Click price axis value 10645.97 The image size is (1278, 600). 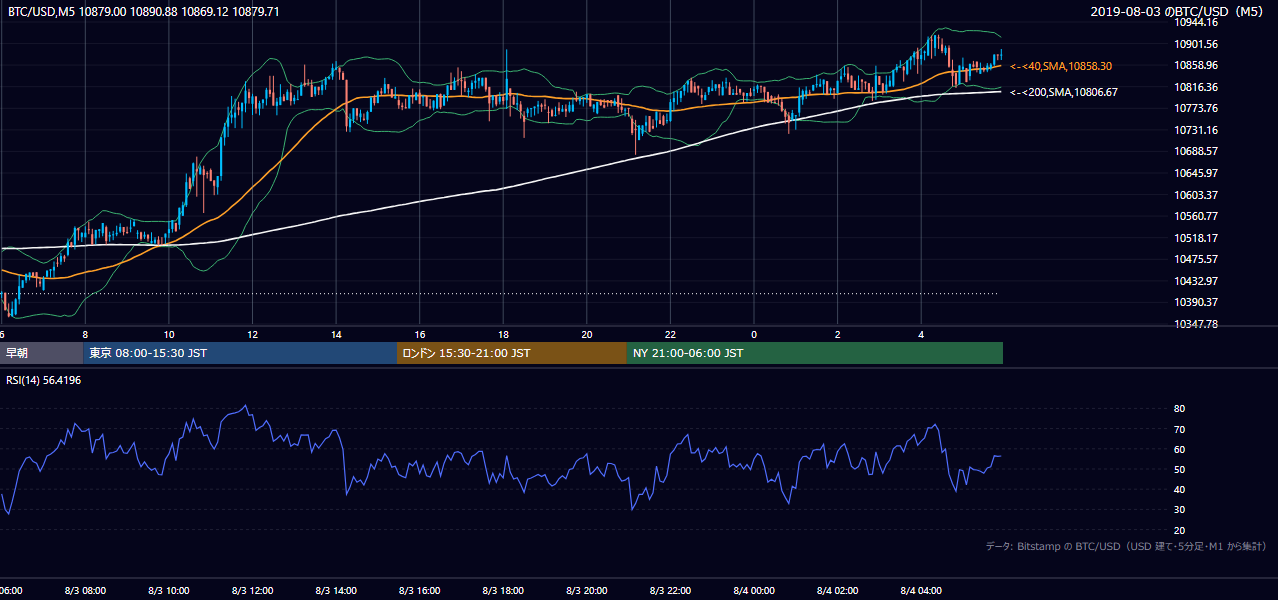(x=1196, y=173)
